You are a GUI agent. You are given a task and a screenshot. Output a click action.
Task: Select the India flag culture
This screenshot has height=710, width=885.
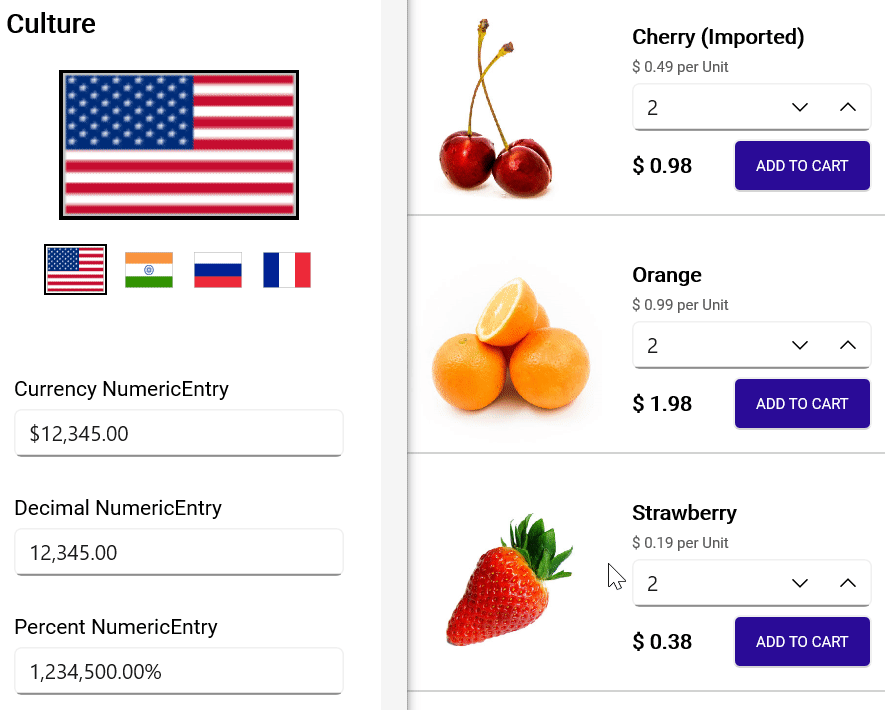(149, 270)
